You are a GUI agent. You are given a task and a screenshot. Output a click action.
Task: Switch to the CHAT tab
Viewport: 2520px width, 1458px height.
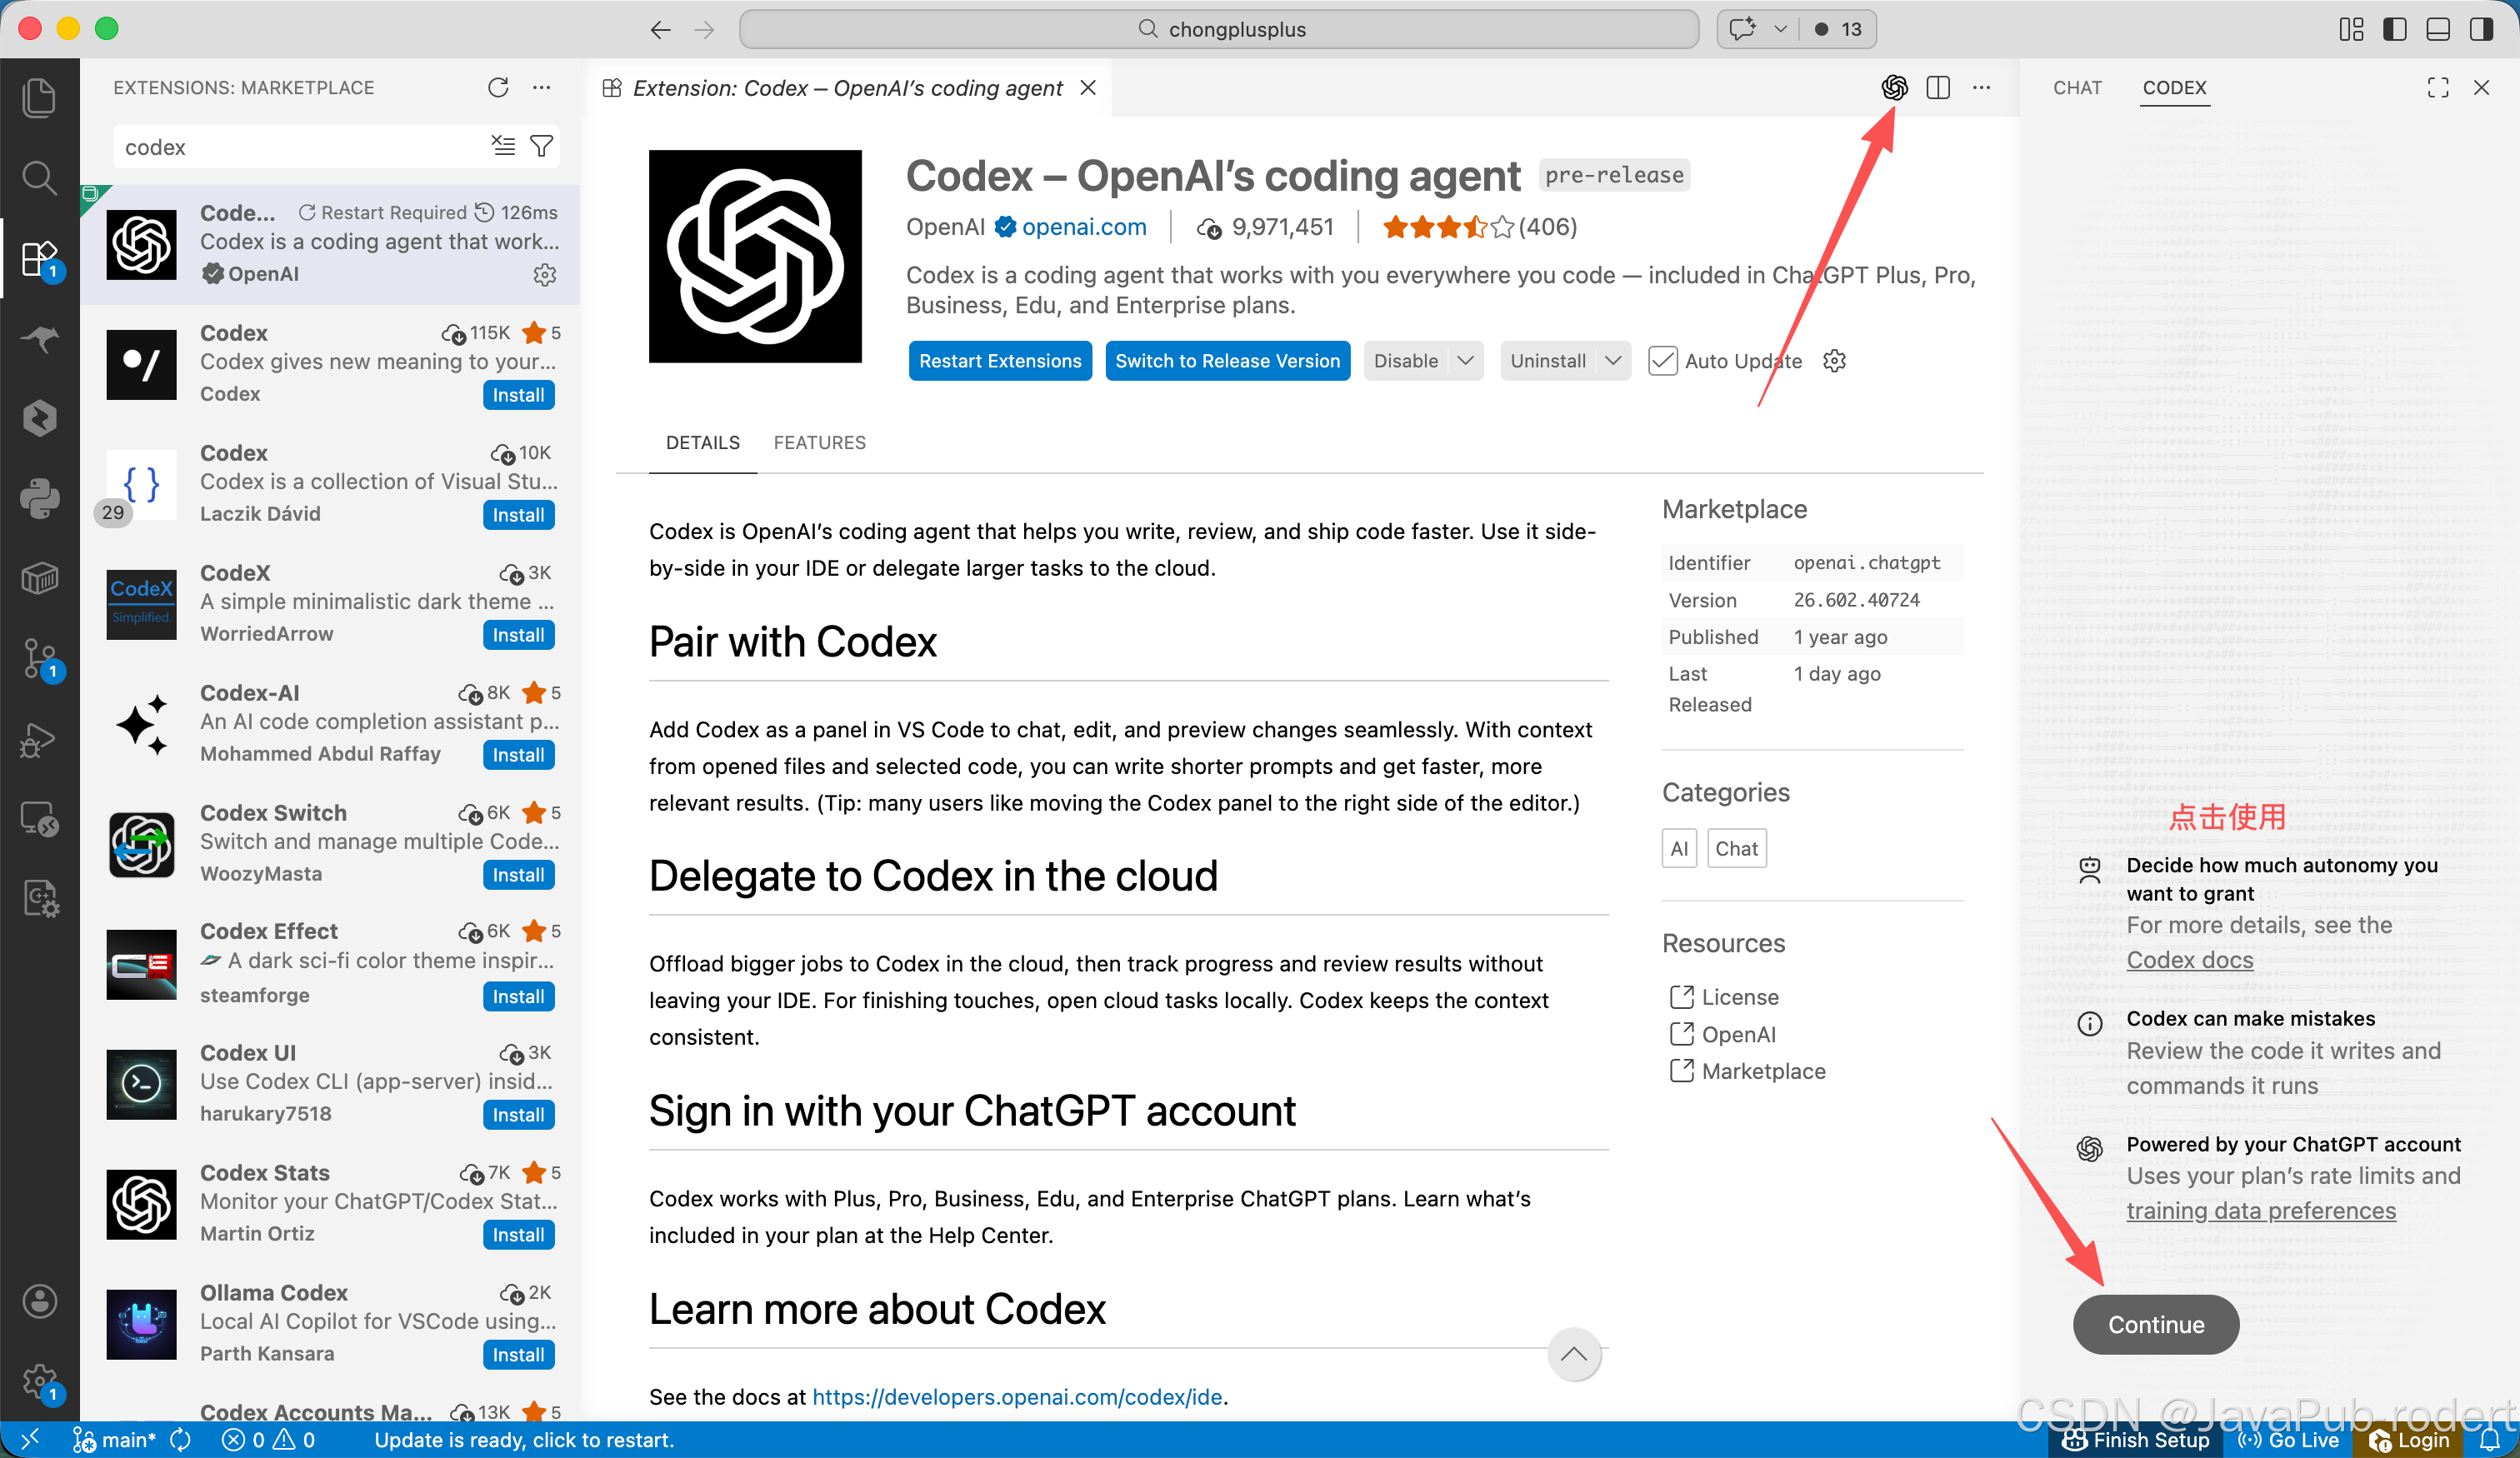(x=2077, y=87)
